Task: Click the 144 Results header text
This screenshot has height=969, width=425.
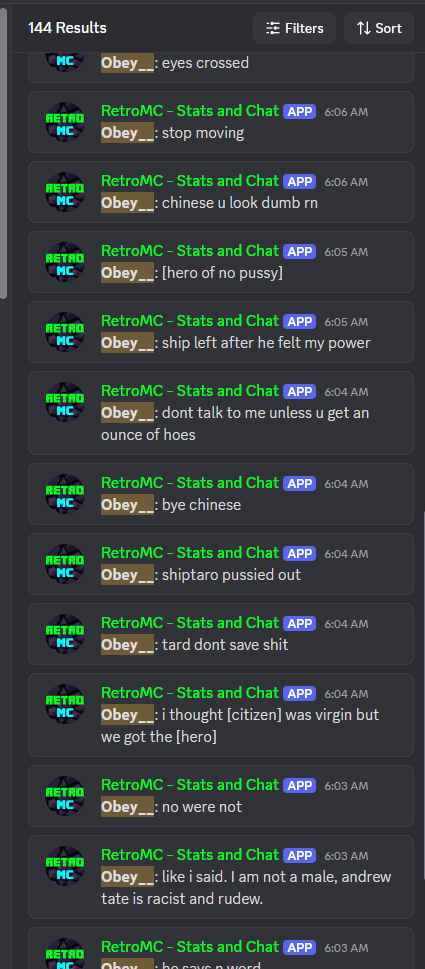Action: 67,28
